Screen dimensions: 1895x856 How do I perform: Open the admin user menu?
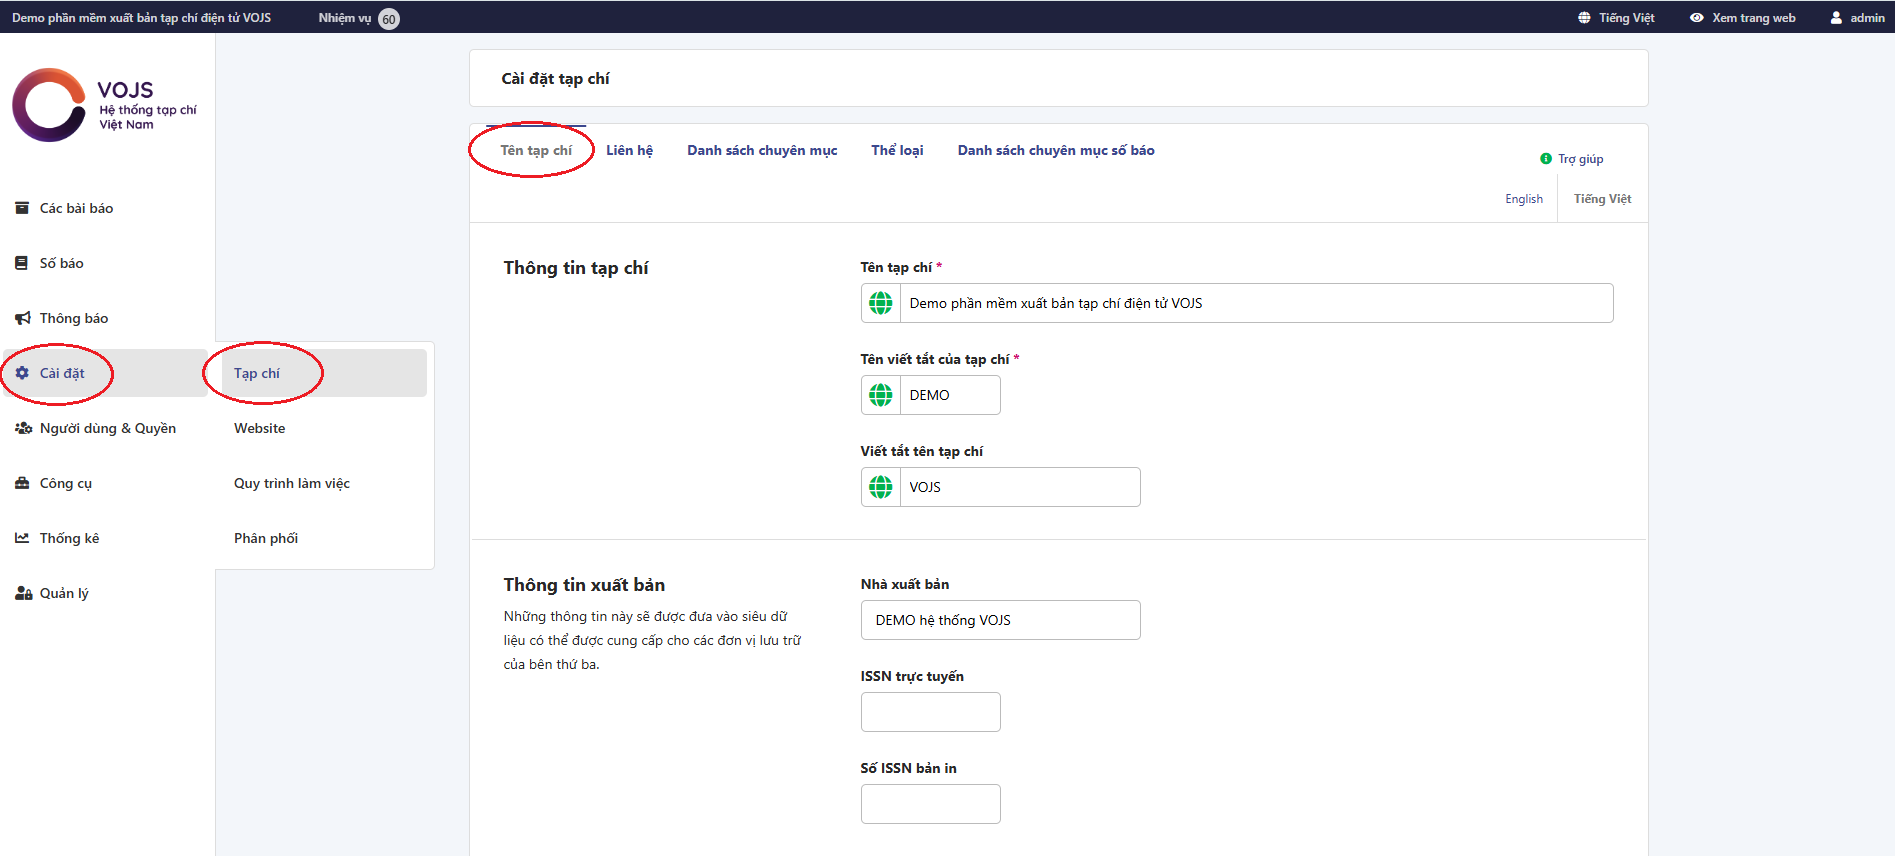(1857, 18)
